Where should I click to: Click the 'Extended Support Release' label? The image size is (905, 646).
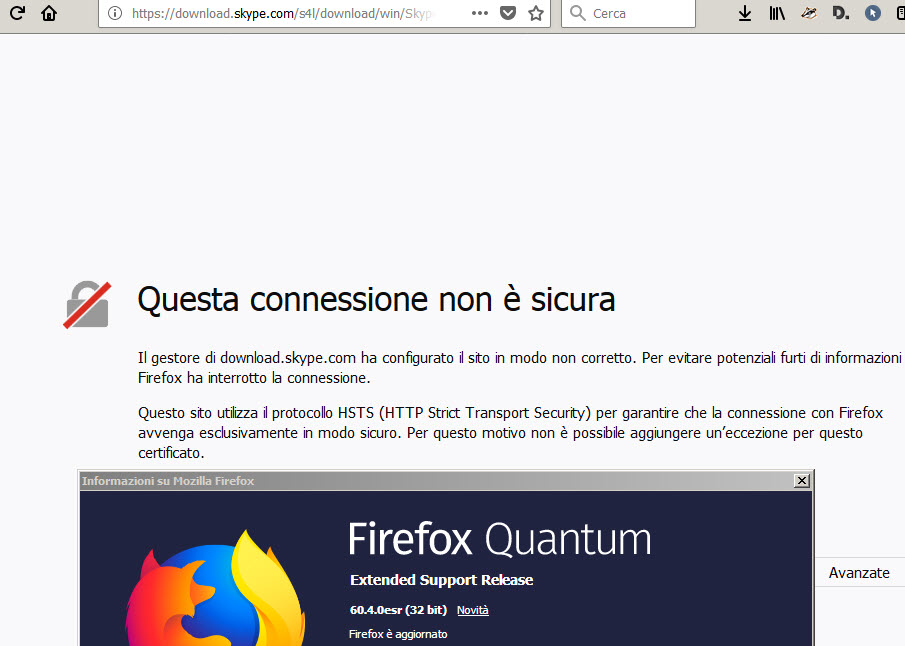[442, 580]
